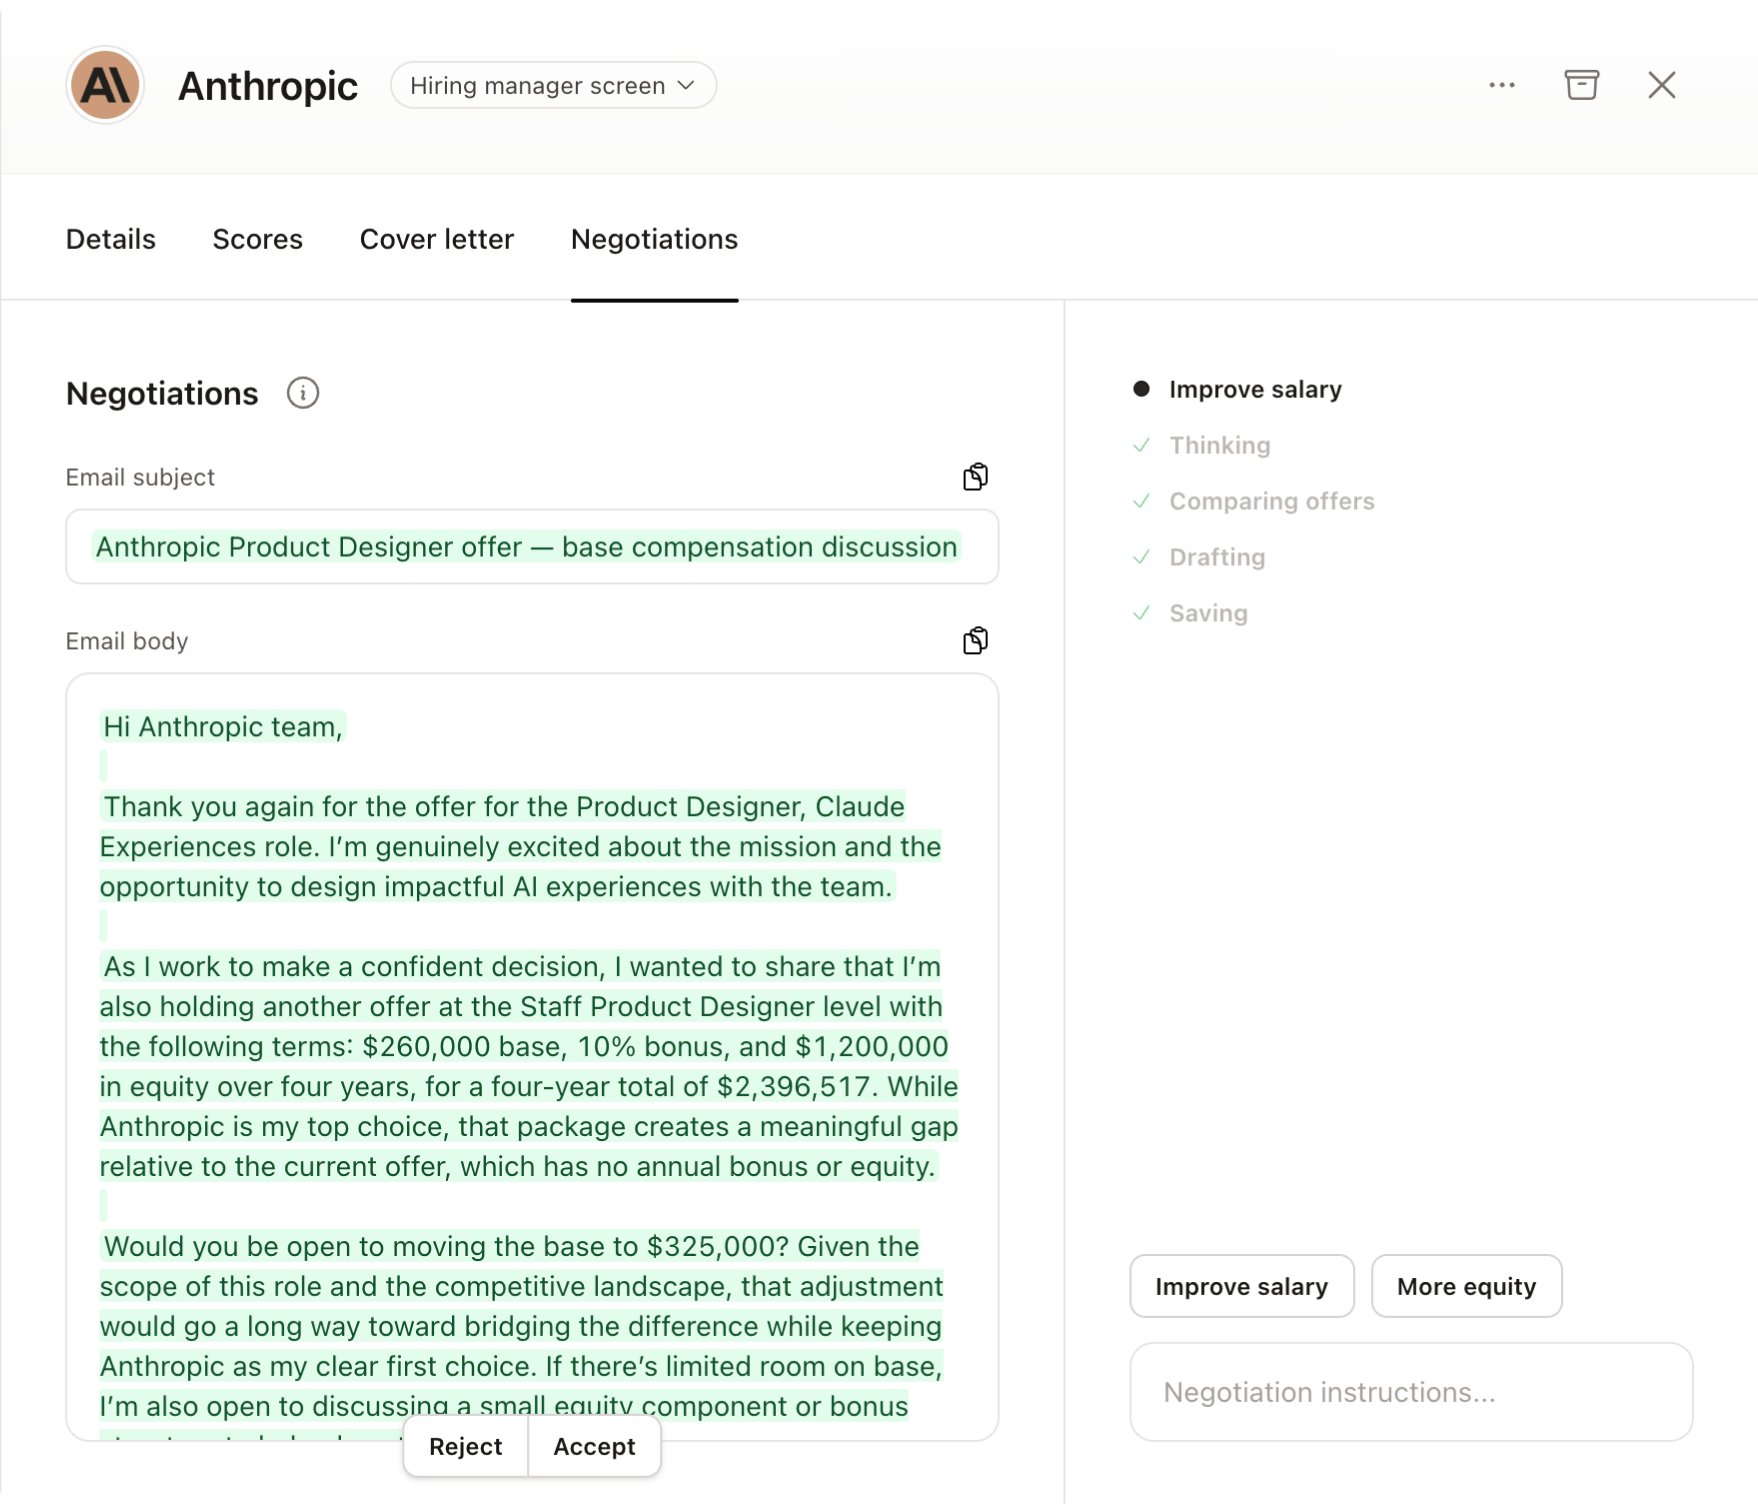Select the Comparing offers completed step
The width and height of the screenshot is (1758, 1504).
[x=1271, y=501]
